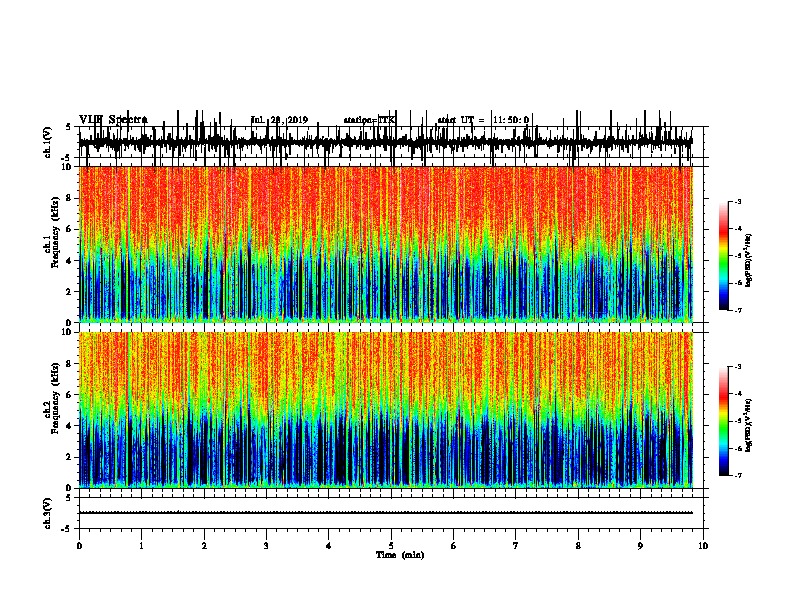Click the ch.2 spectrogram color bar

pyautogui.click(x=723, y=421)
